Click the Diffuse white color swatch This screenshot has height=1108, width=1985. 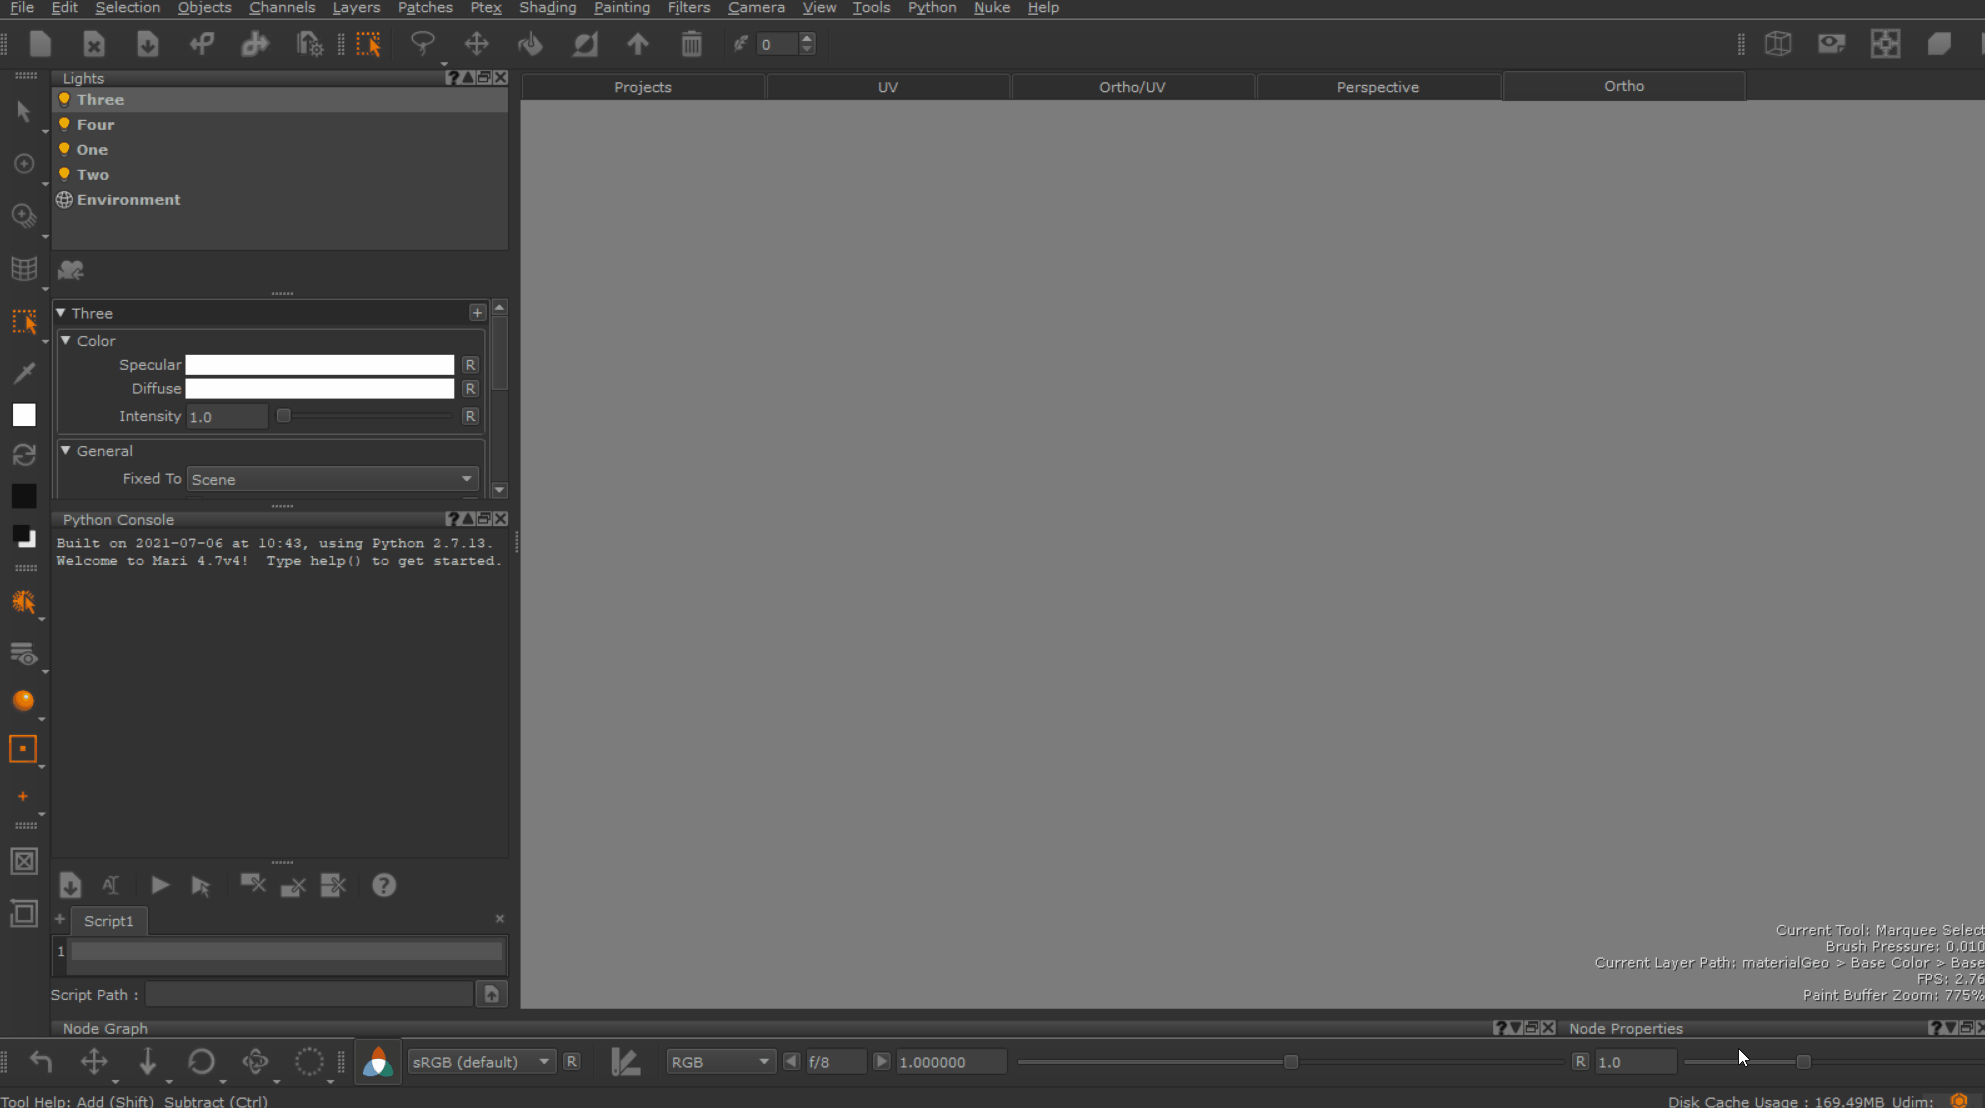[x=320, y=389]
